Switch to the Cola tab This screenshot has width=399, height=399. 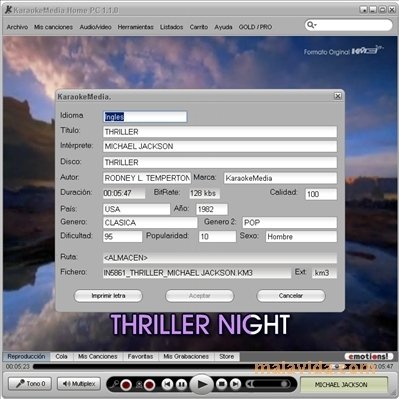(61, 356)
